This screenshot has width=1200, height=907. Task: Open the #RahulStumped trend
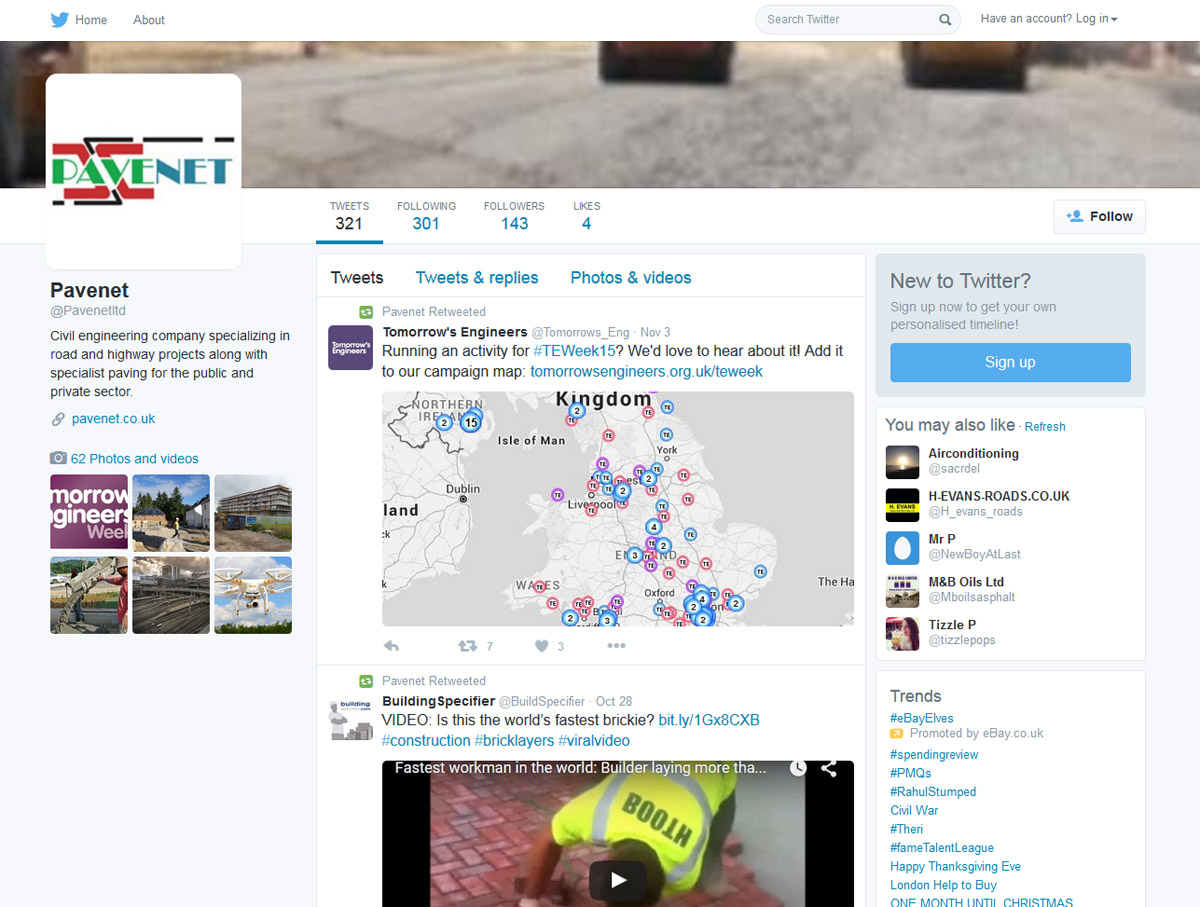pos(933,792)
